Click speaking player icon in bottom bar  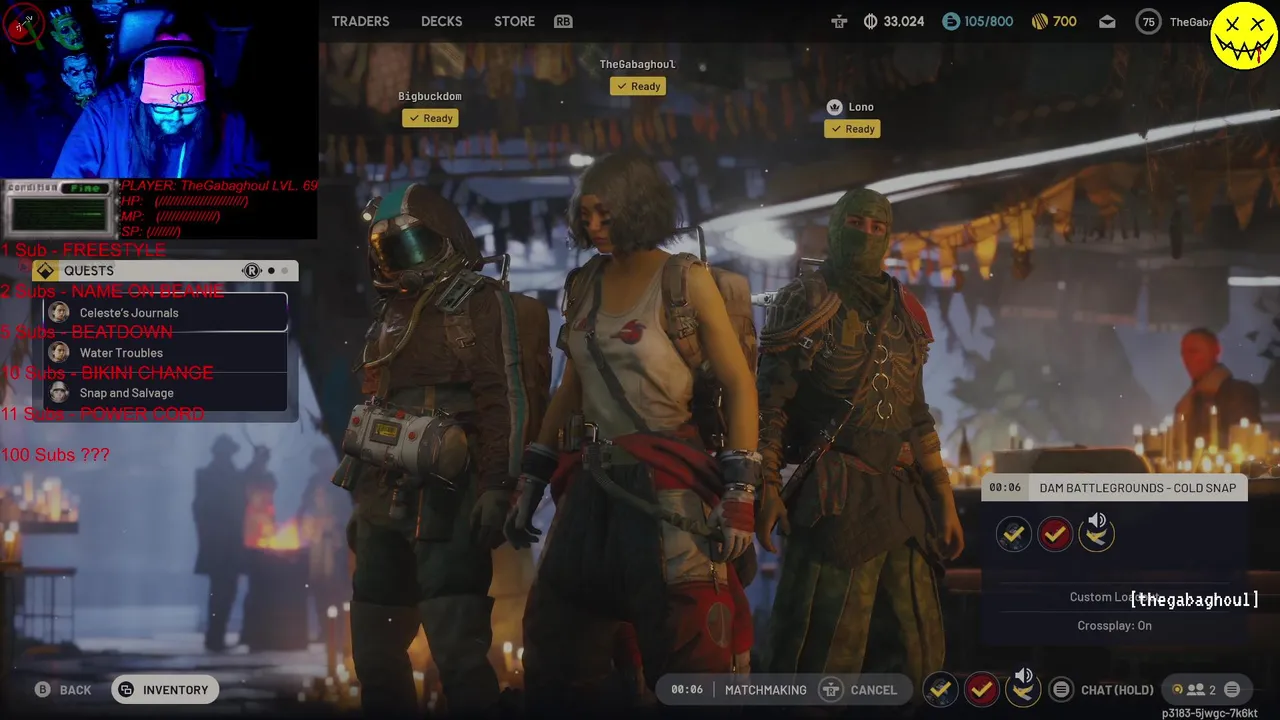point(1023,688)
